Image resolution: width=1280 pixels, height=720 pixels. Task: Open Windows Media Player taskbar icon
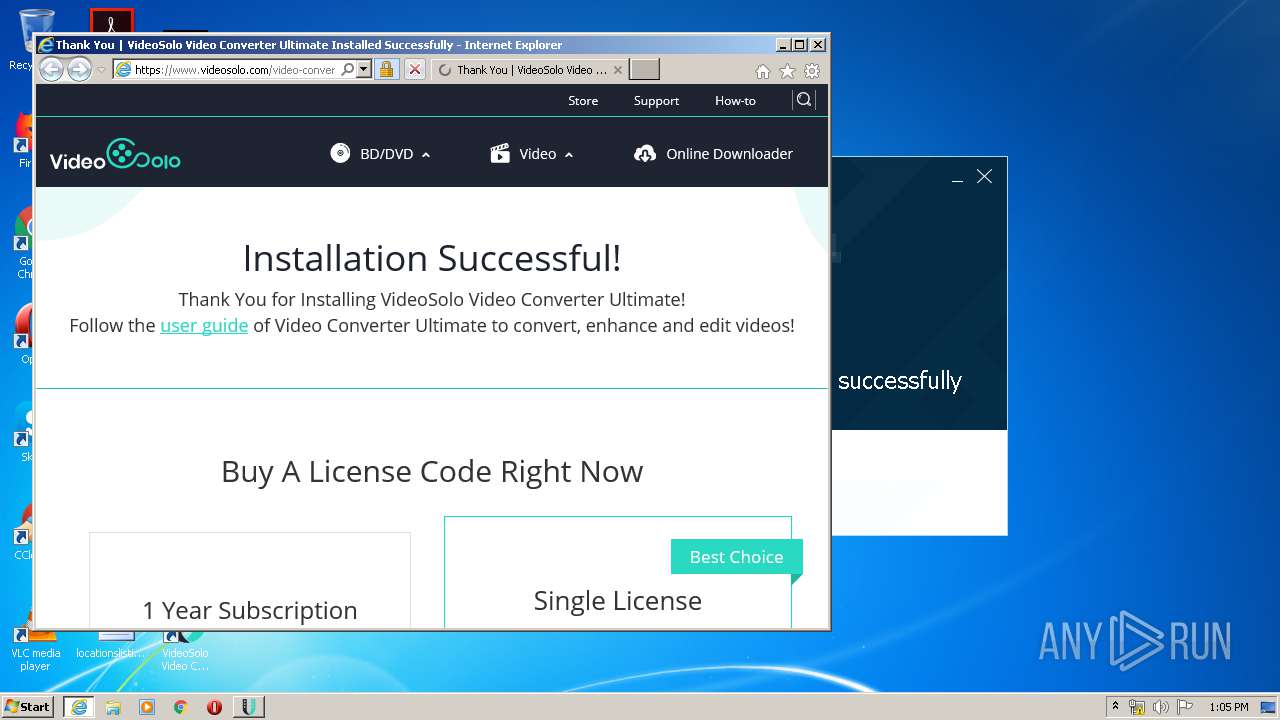click(147, 707)
